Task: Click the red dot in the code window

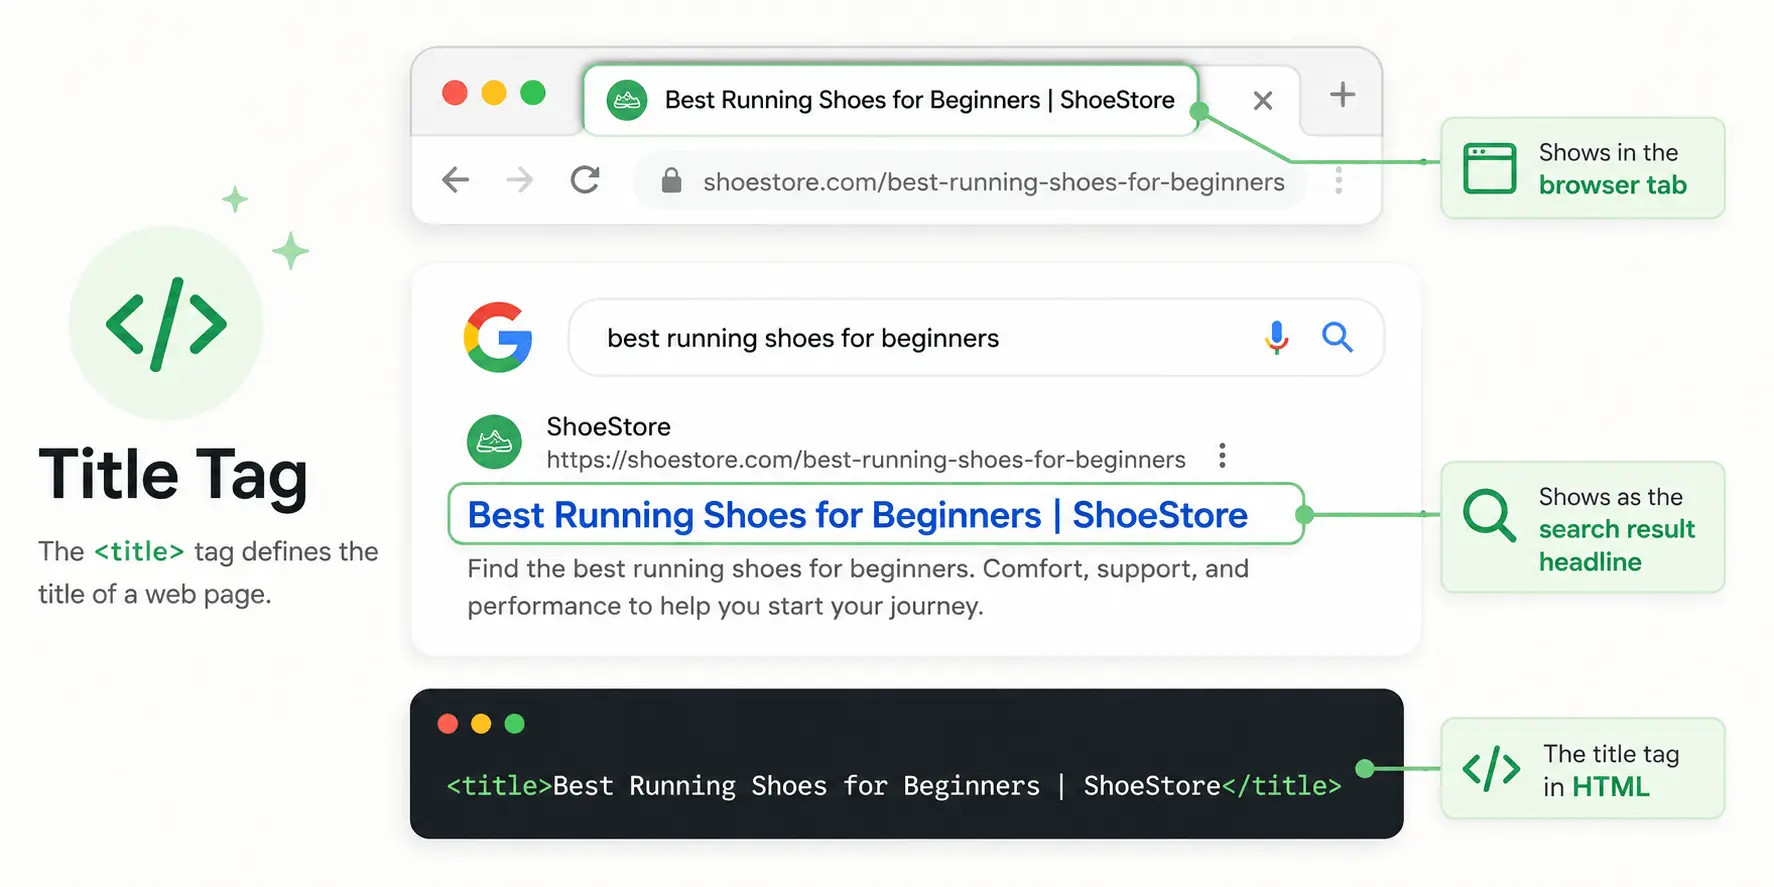Action: [448, 724]
